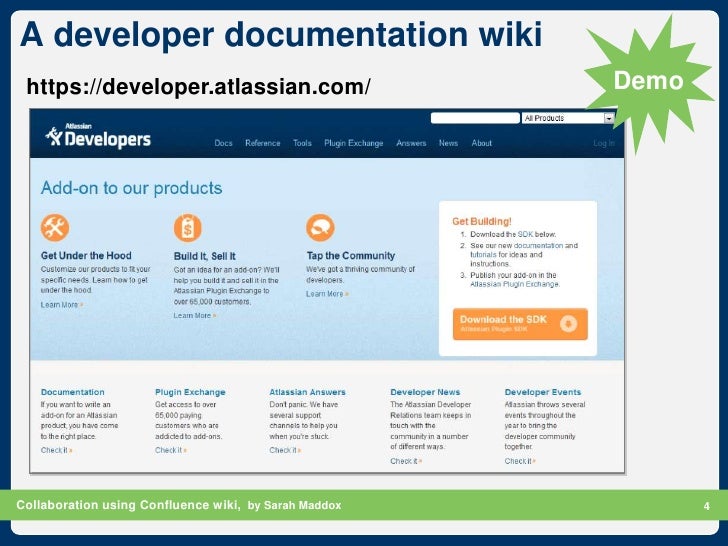This screenshot has width=728, height=546.
Task: Open the Answers menu item
Action: pyautogui.click(x=411, y=143)
